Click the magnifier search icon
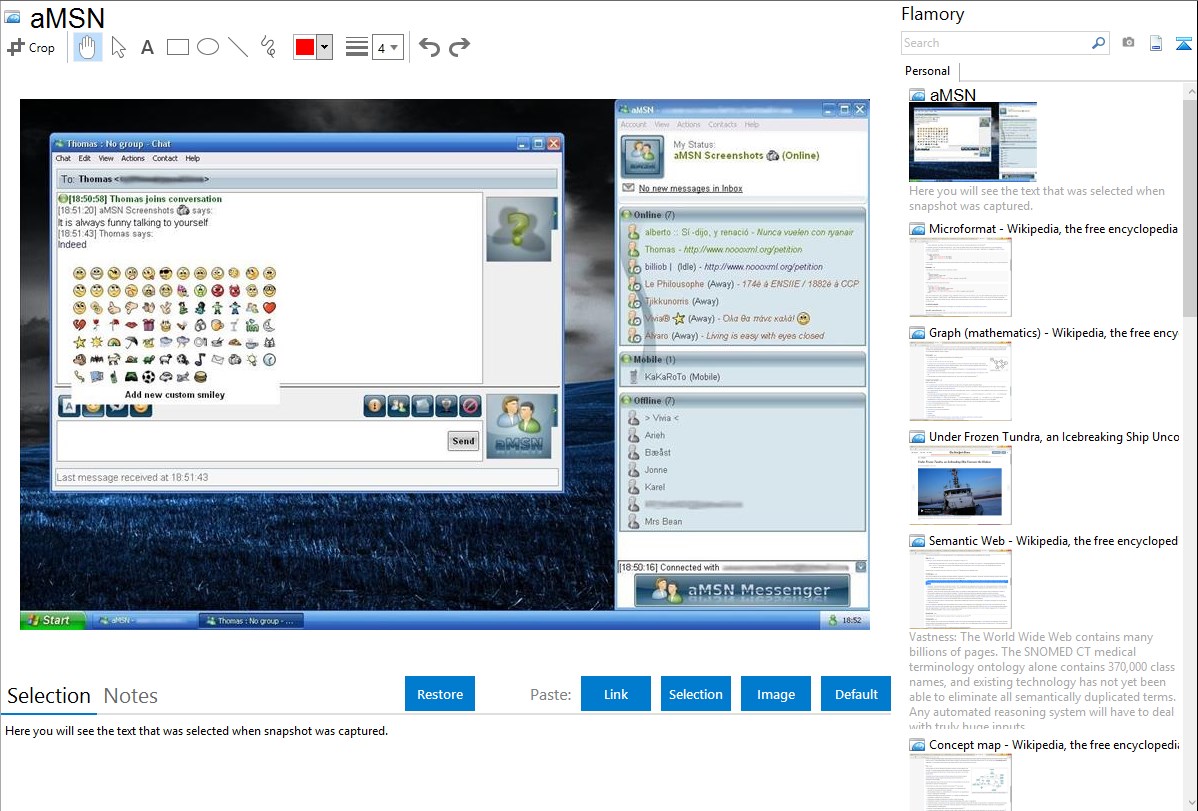This screenshot has width=1198, height=811. pyautogui.click(x=1099, y=43)
